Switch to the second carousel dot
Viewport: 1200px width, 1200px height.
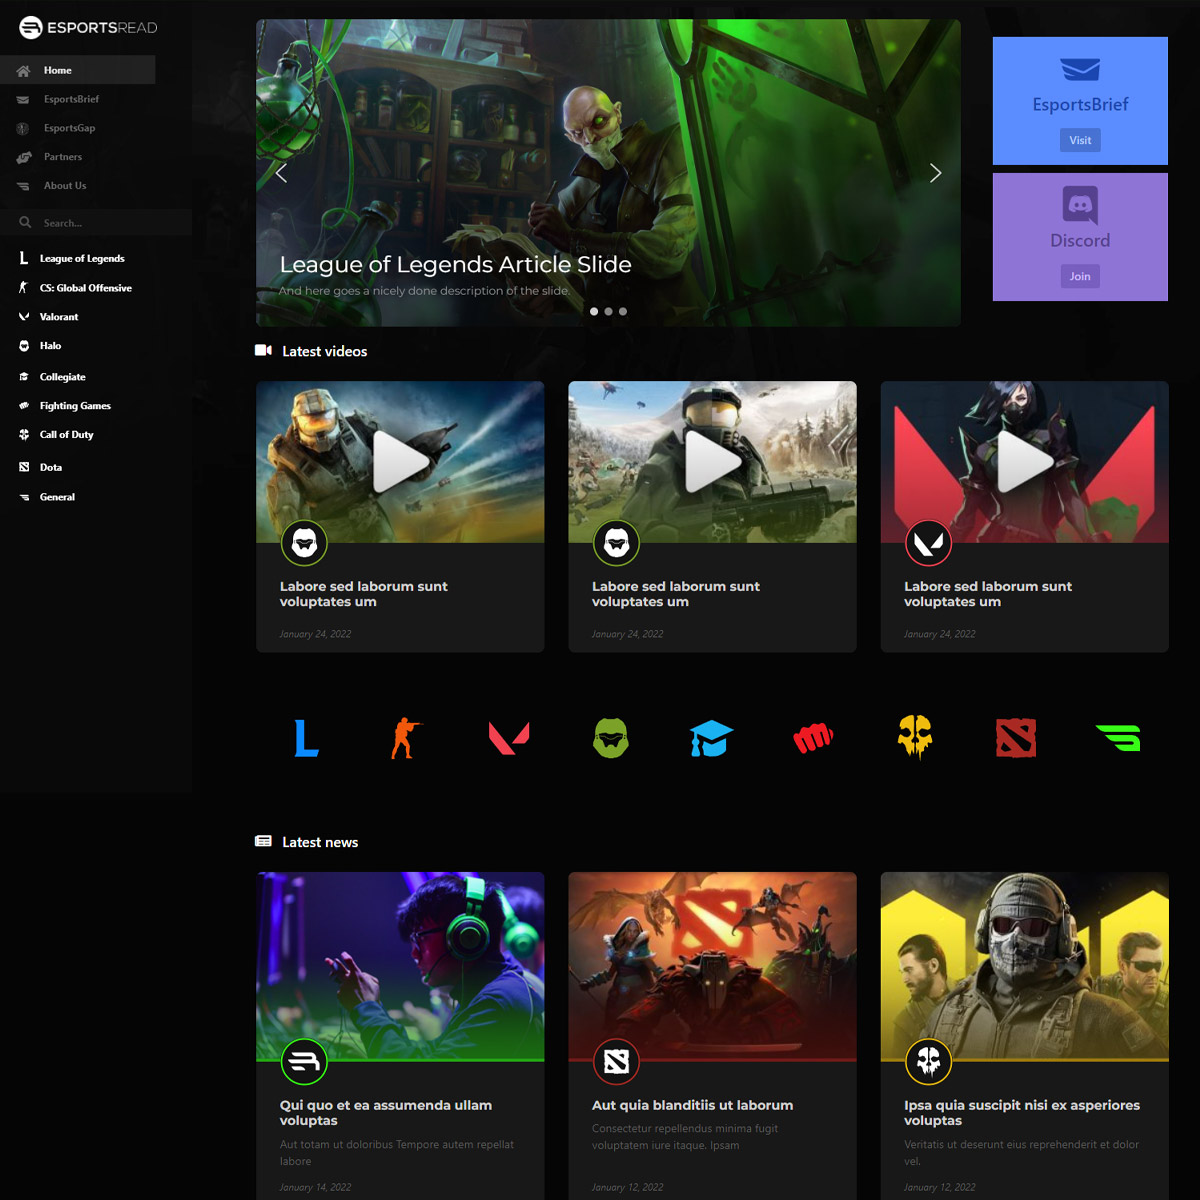tap(608, 312)
